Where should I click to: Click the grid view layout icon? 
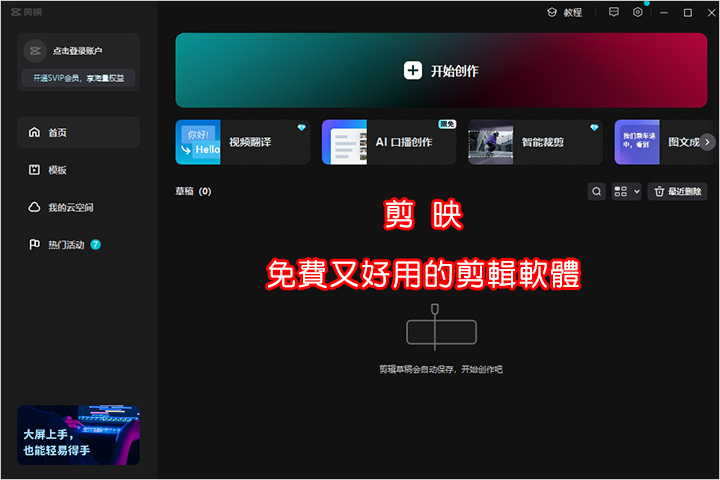tap(621, 192)
